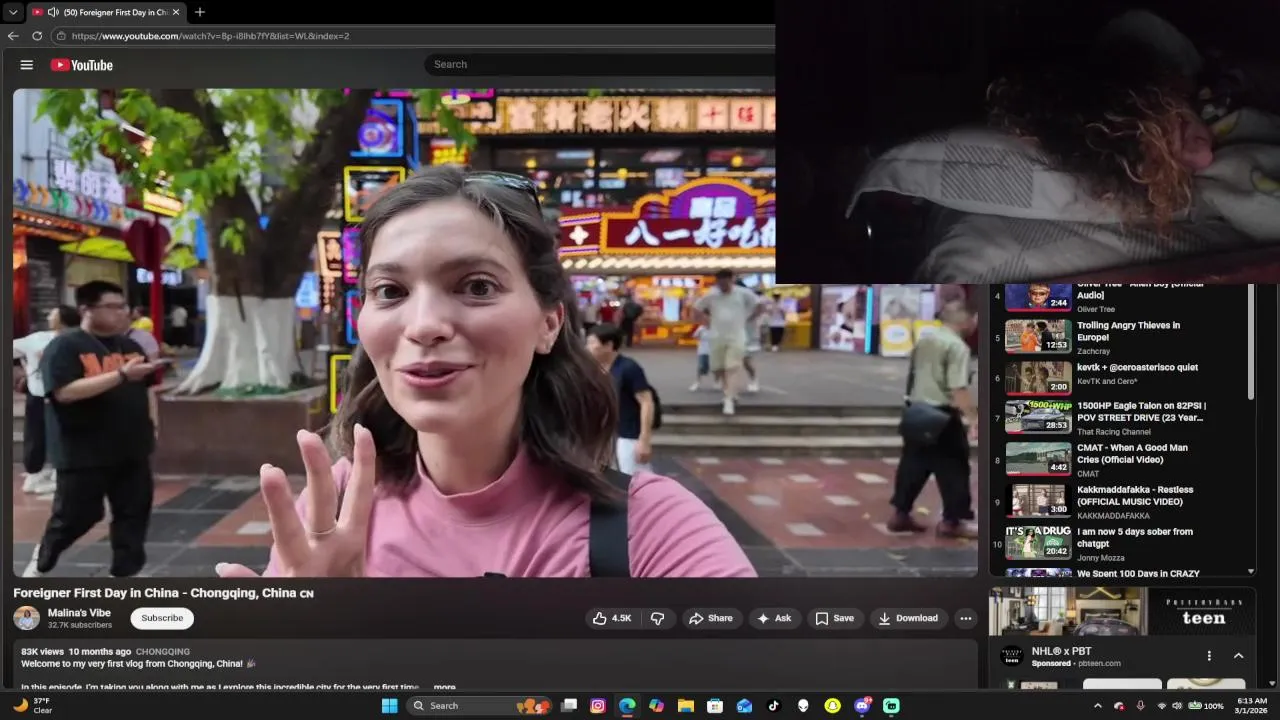Play 'I am now 5 days sober from chatgpt'
The image size is (1280, 720).
point(1120,544)
